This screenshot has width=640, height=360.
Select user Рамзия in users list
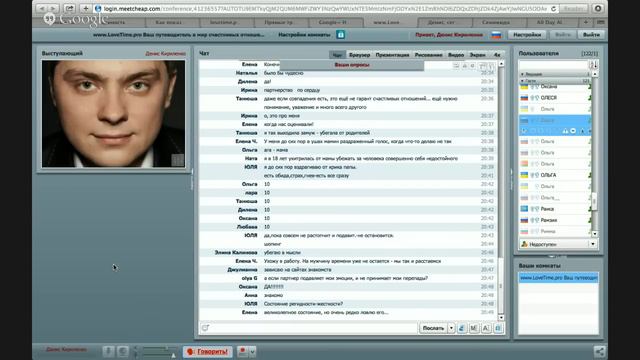(555, 220)
